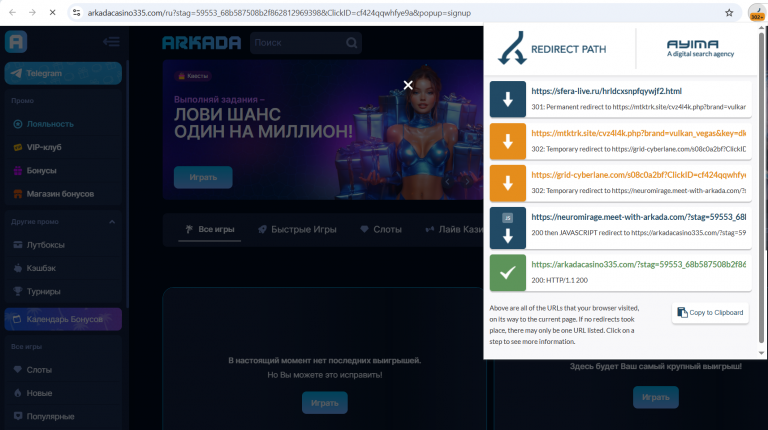Image resolution: width=768 pixels, height=430 pixels.
Task: Click '200: HTTP/1.1 200' status text
Action: pos(559,280)
